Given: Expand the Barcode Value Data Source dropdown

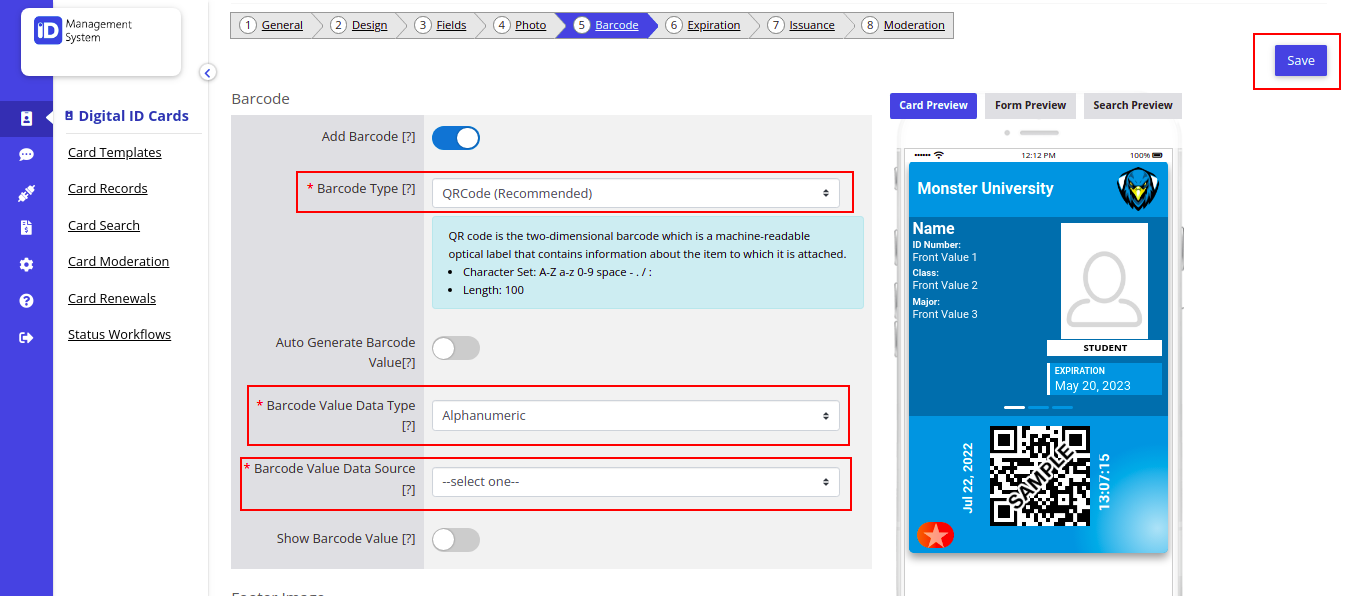Looking at the screenshot, I should pos(635,482).
